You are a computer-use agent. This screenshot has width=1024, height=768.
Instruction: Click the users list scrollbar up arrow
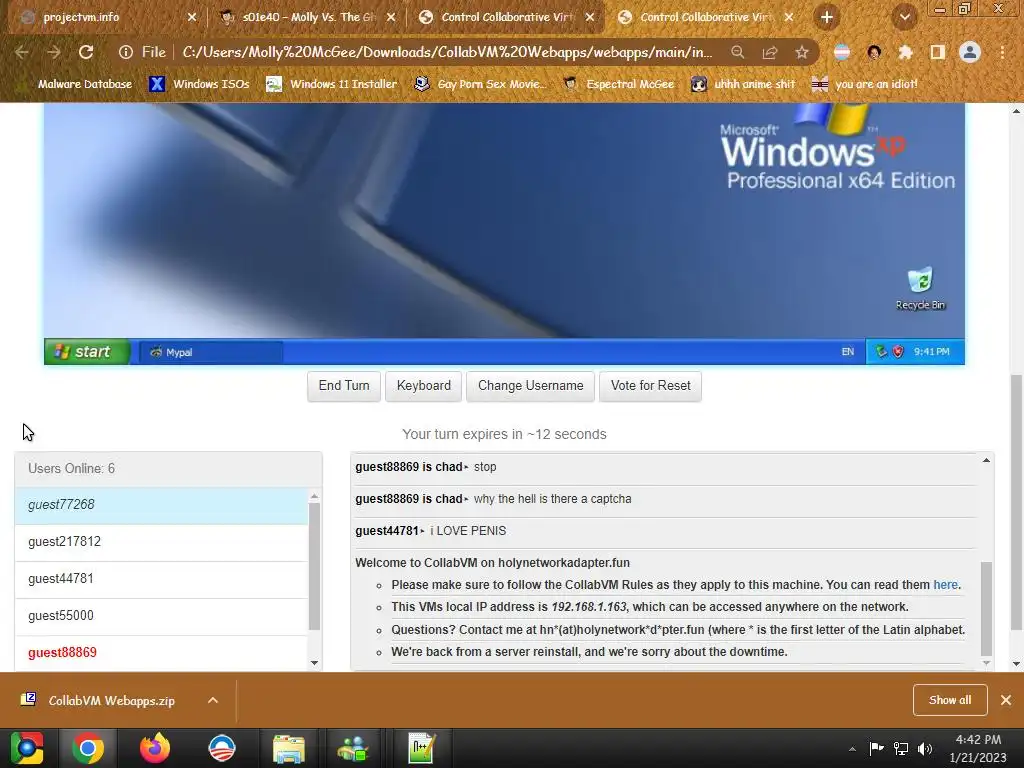(315, 496)
